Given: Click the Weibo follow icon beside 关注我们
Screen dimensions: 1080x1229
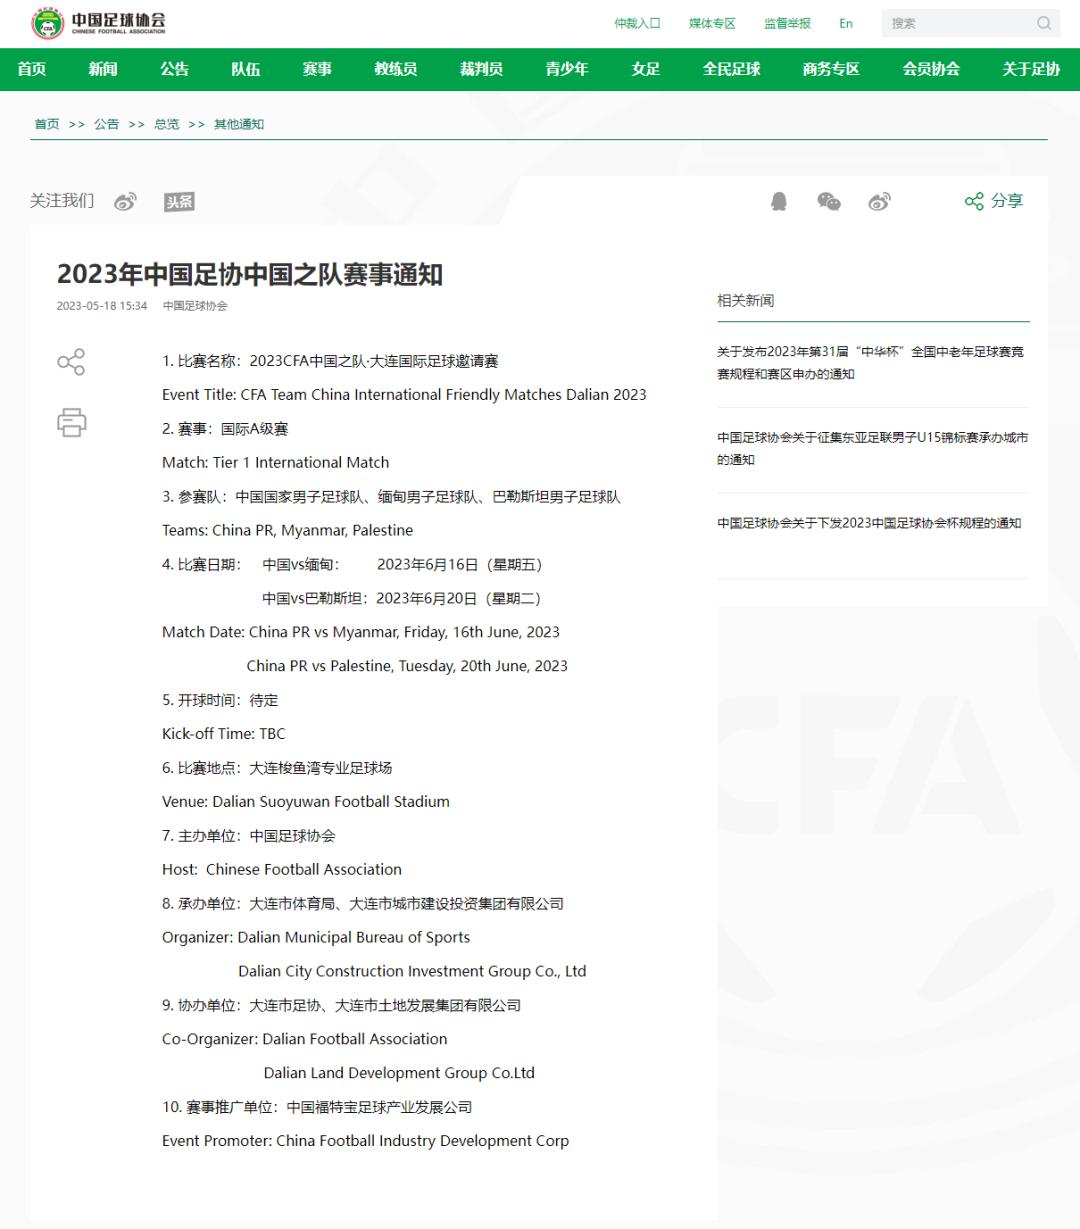Looking at the screenshot, I should [125, 201].
